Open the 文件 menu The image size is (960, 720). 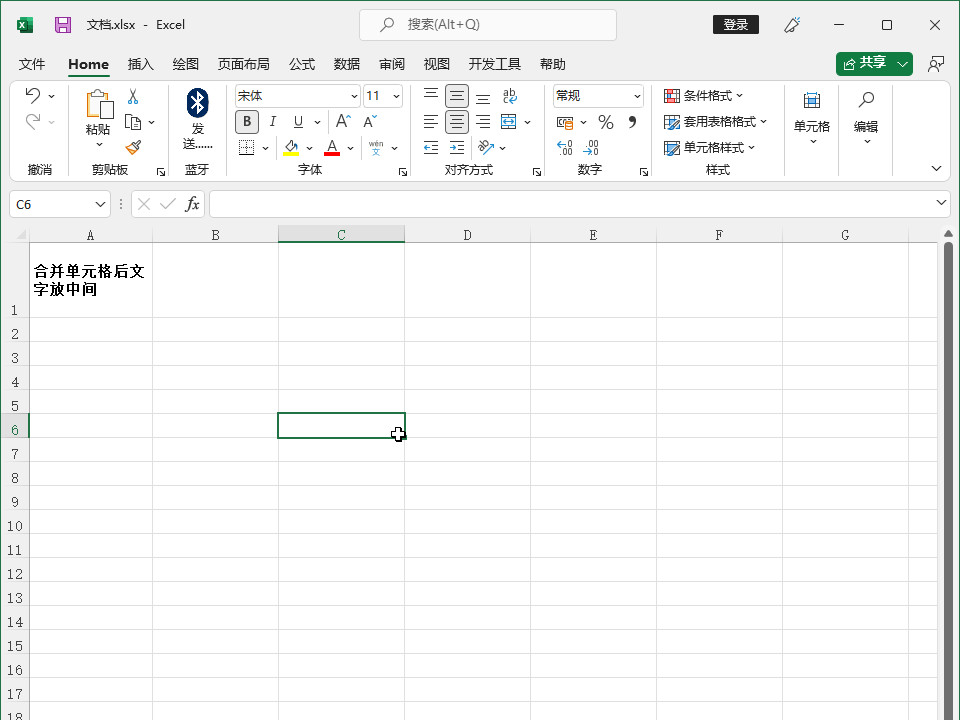(32, 64)
